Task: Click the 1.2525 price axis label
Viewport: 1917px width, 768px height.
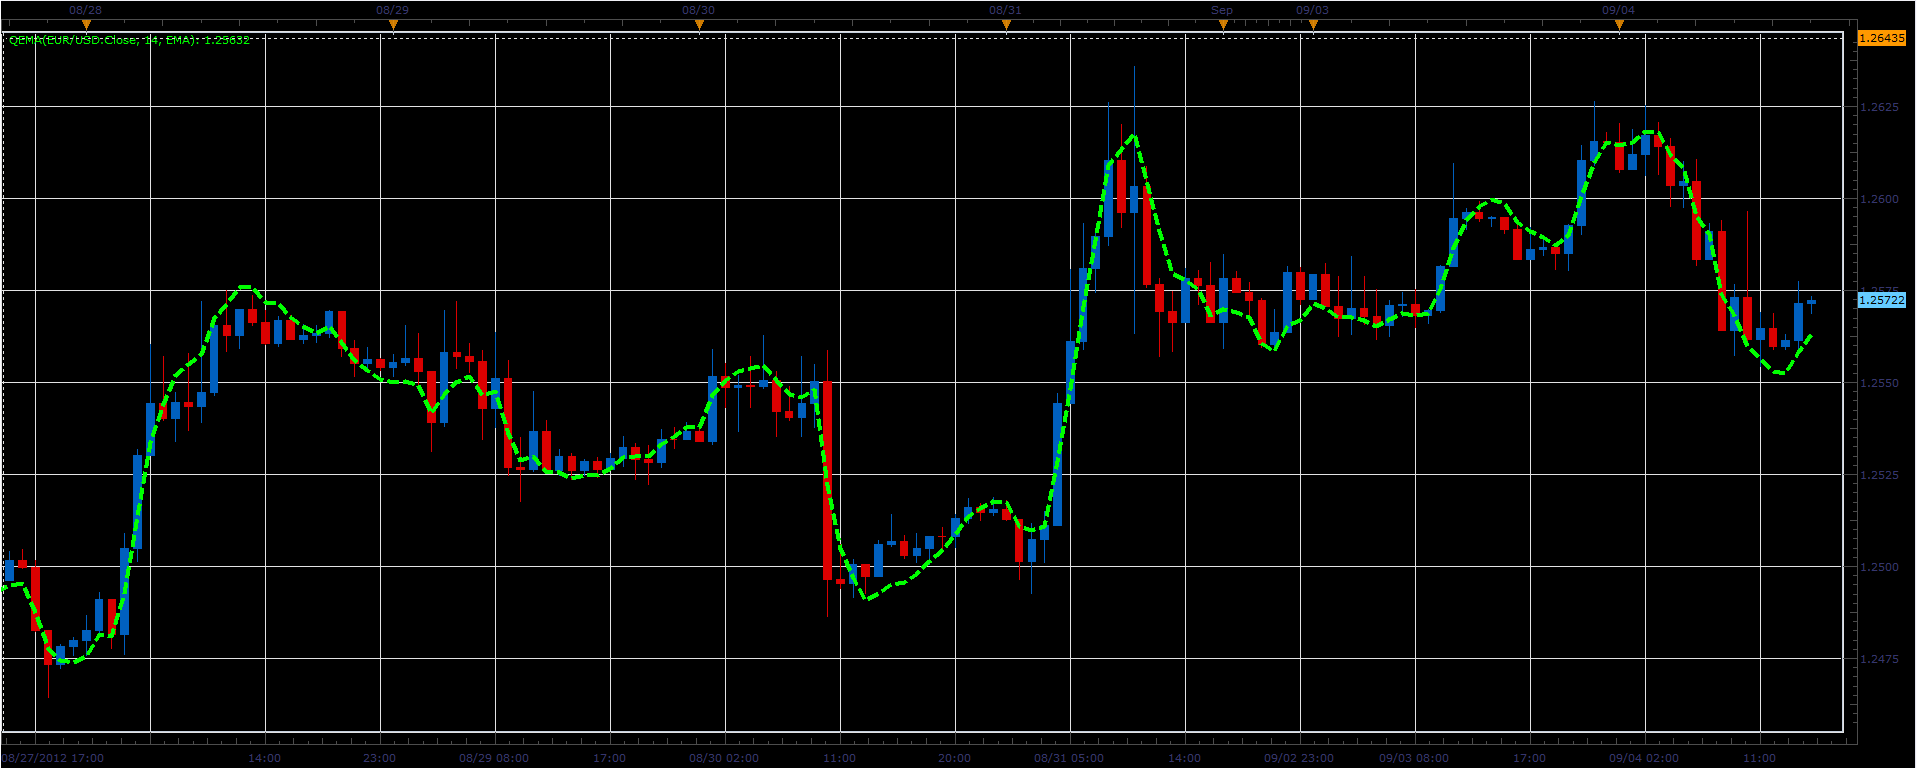Action: click(x=1879, y=475)
